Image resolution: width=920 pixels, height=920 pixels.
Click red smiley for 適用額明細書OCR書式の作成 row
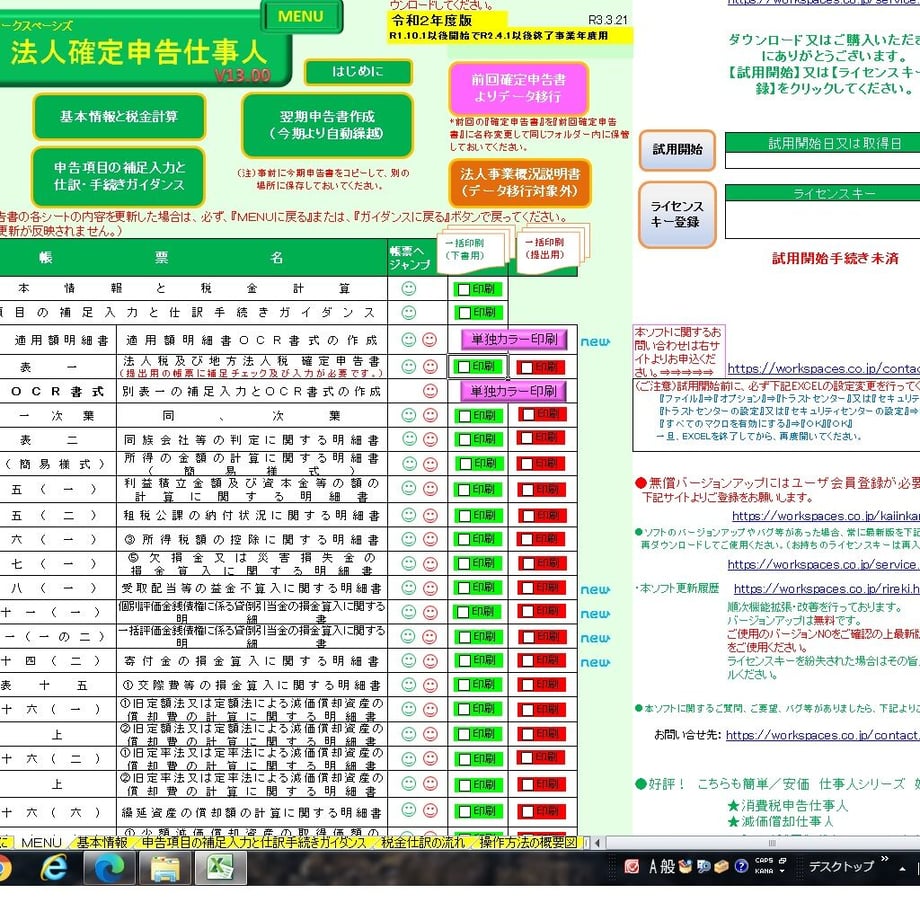click(430, 340)
